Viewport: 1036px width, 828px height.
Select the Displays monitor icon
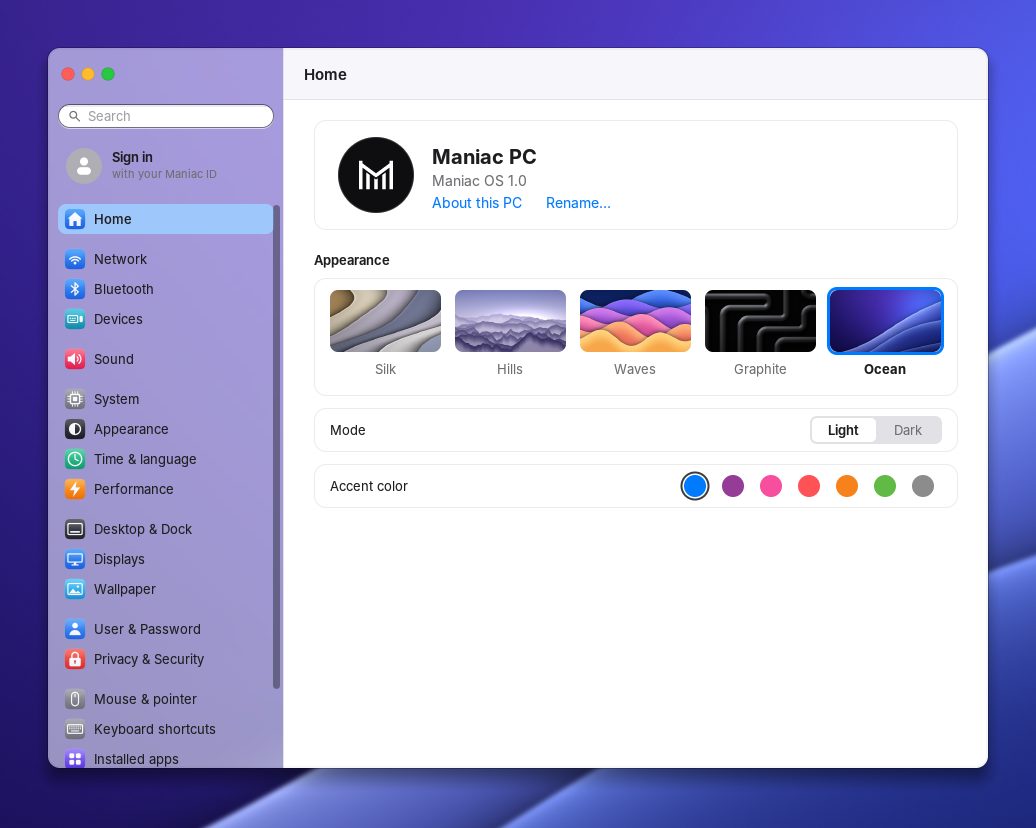(x=75, y=559)
